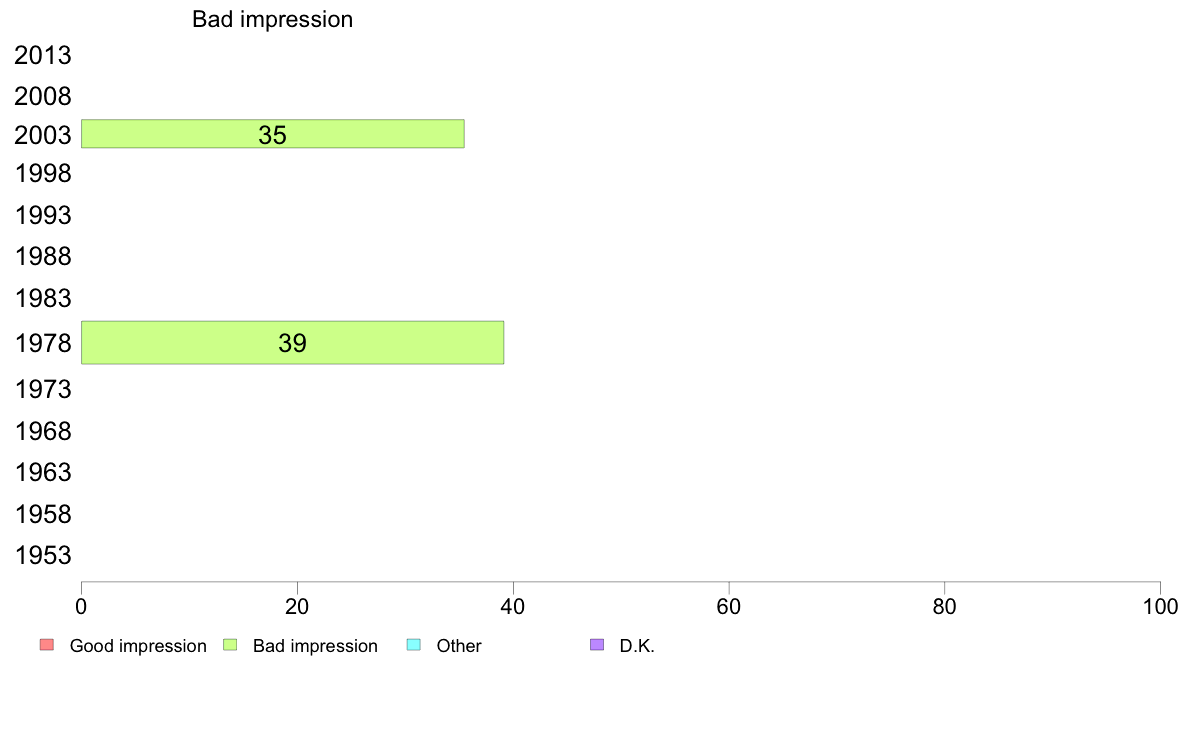Screen dimensions: 1188x736
Task: Click the Good impression red legend swatch
Action: [47, 645]
